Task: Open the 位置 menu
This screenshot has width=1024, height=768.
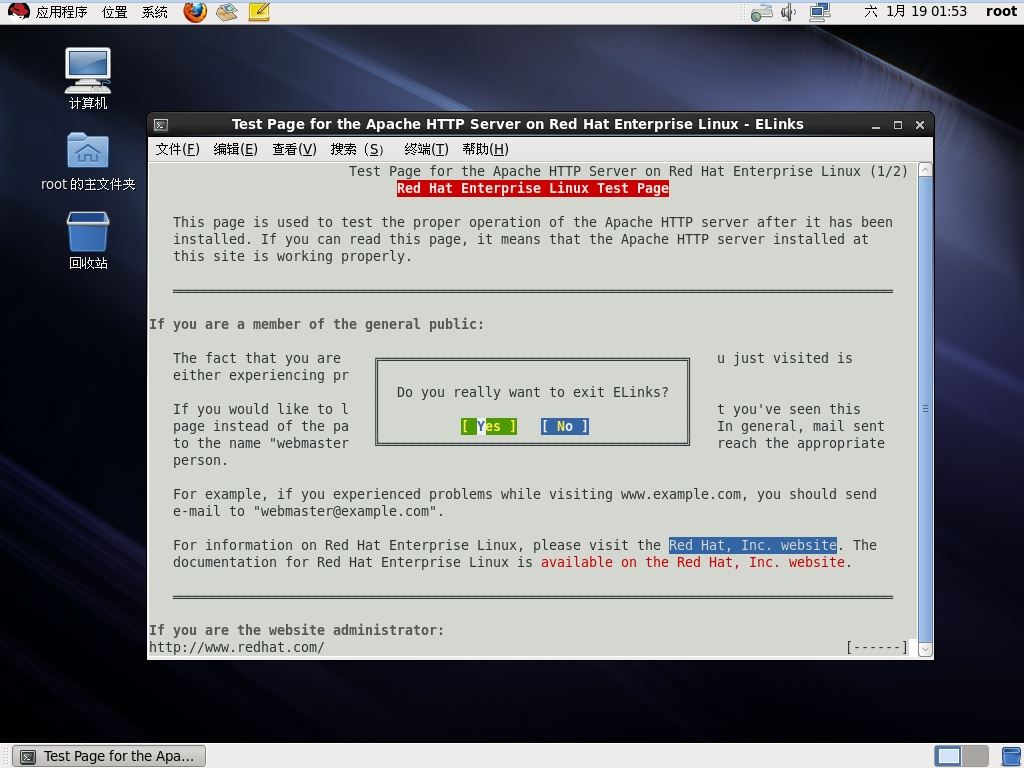Action: tap(114, 12)
